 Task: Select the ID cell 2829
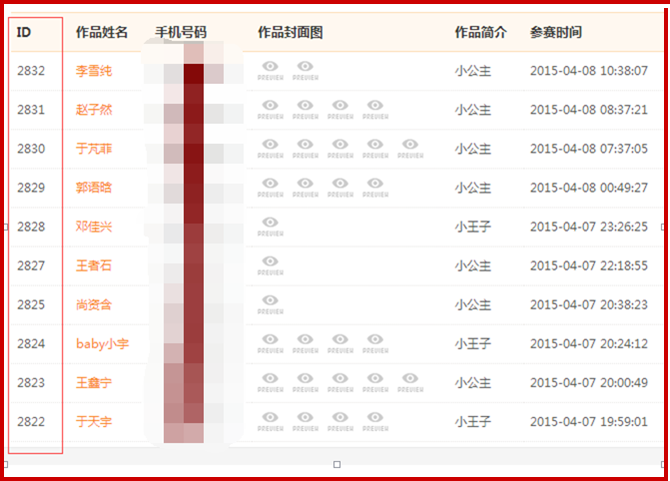tap(31, 188)
